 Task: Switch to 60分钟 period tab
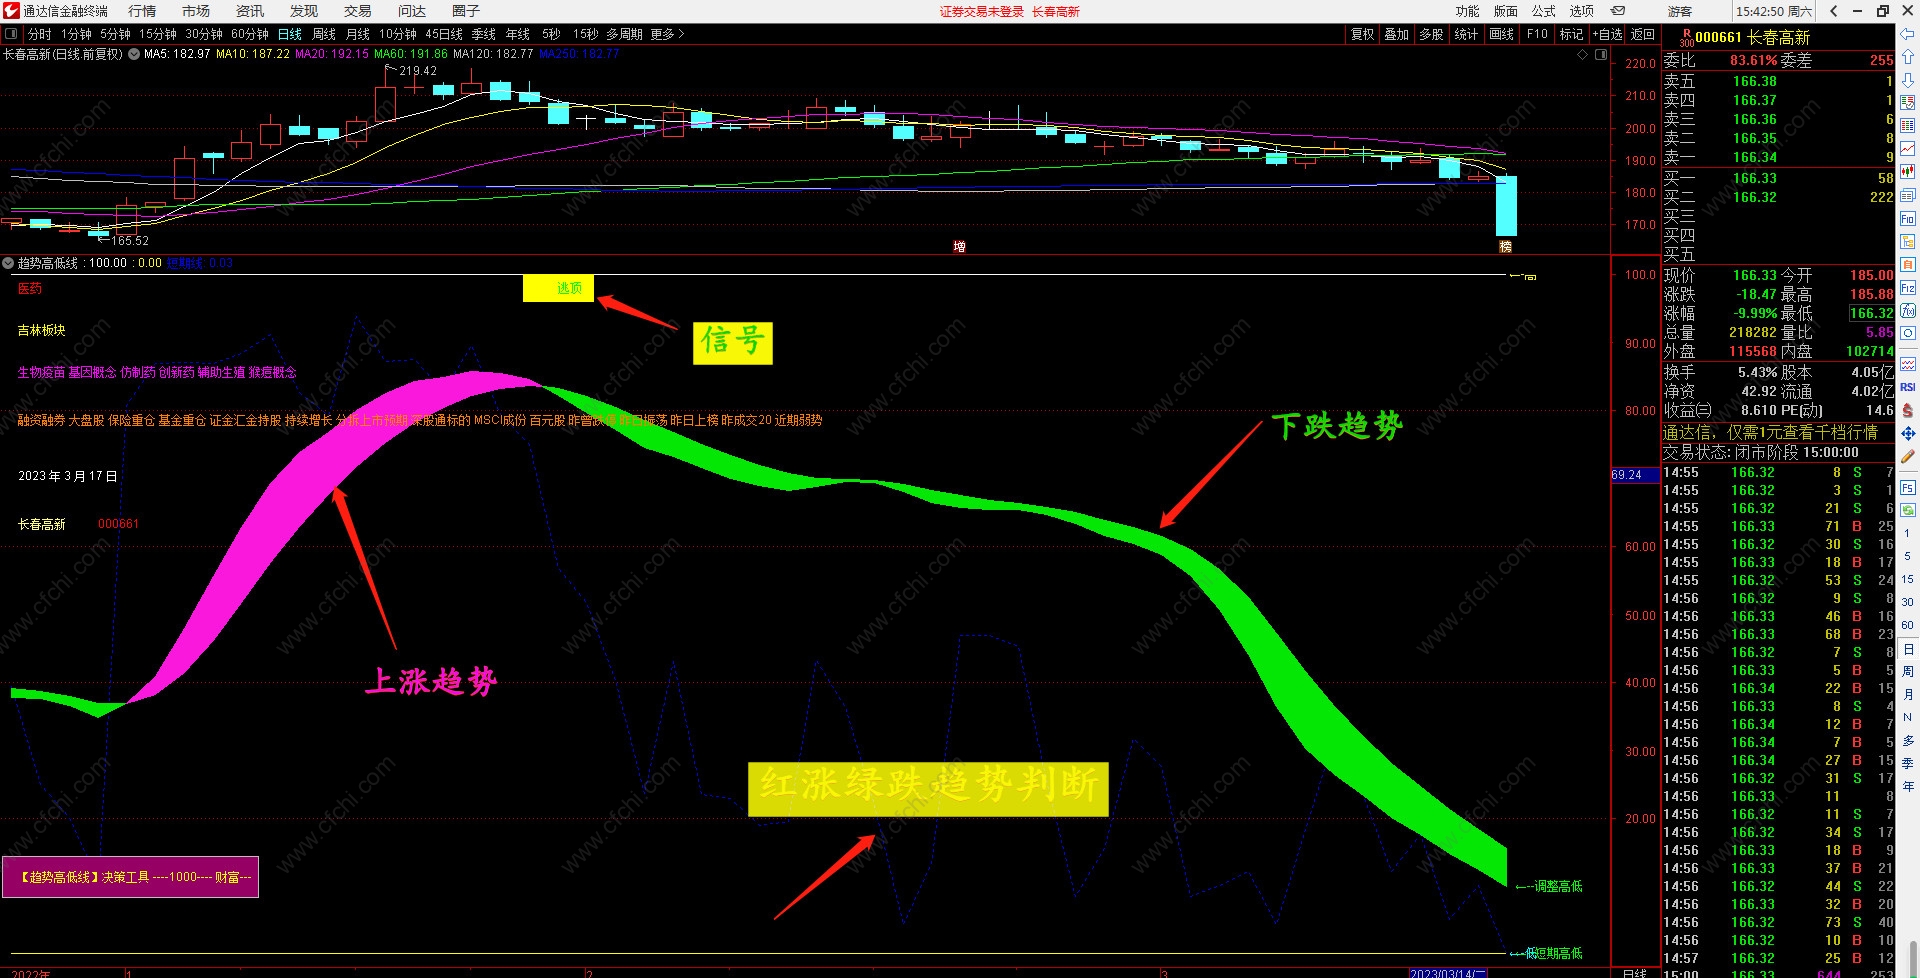250,34
